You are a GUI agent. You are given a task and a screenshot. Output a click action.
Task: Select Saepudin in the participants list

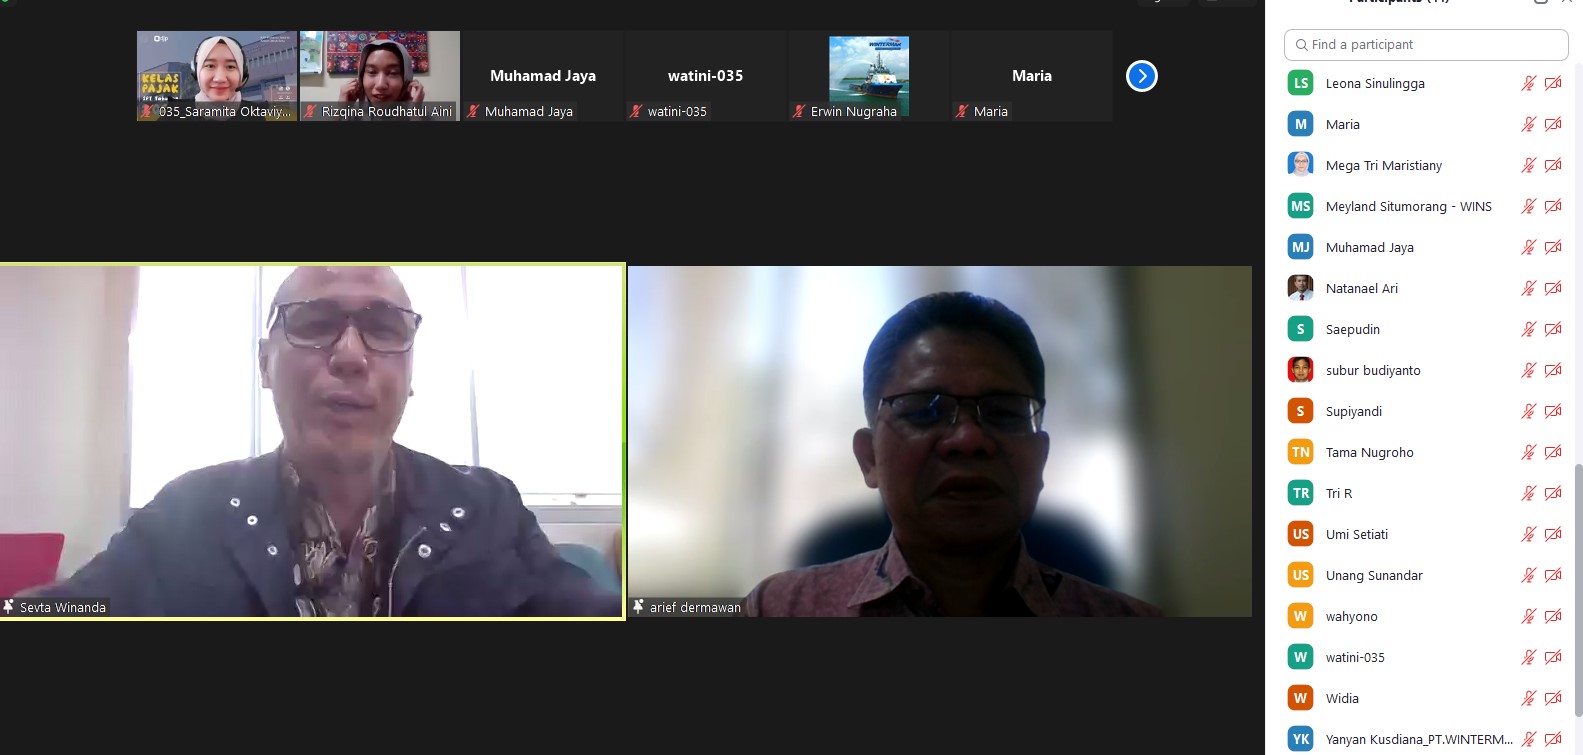pyautogui.click(x=1352, y=330)
